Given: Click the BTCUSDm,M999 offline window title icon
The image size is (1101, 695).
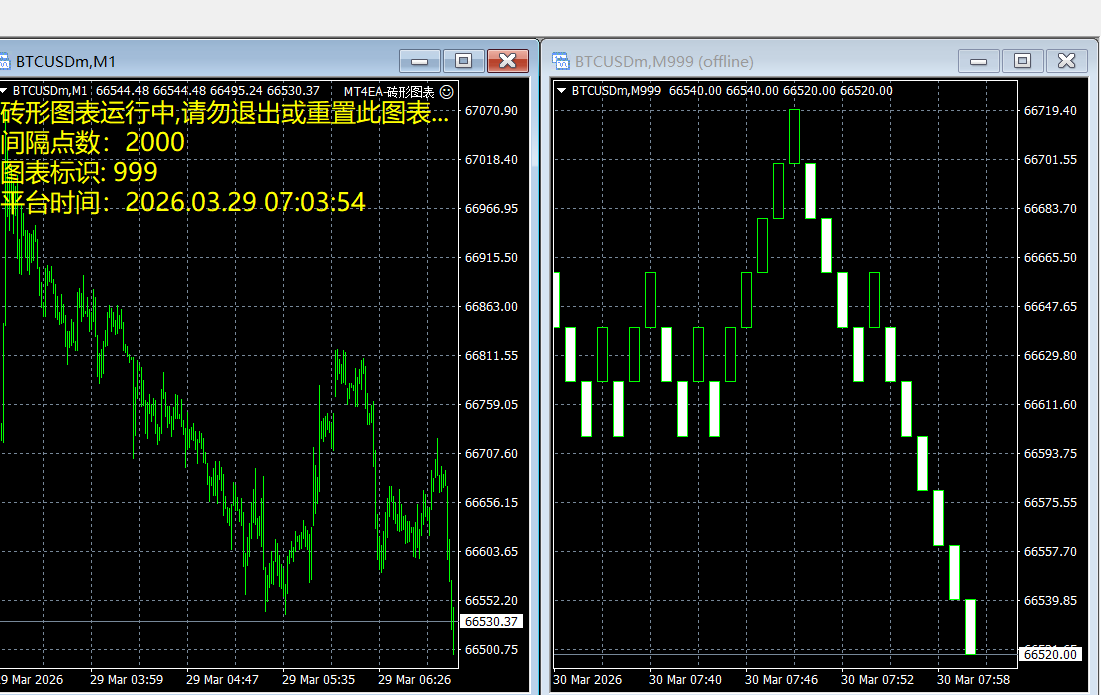Looking at the screenshot, I should click(561, 61).
